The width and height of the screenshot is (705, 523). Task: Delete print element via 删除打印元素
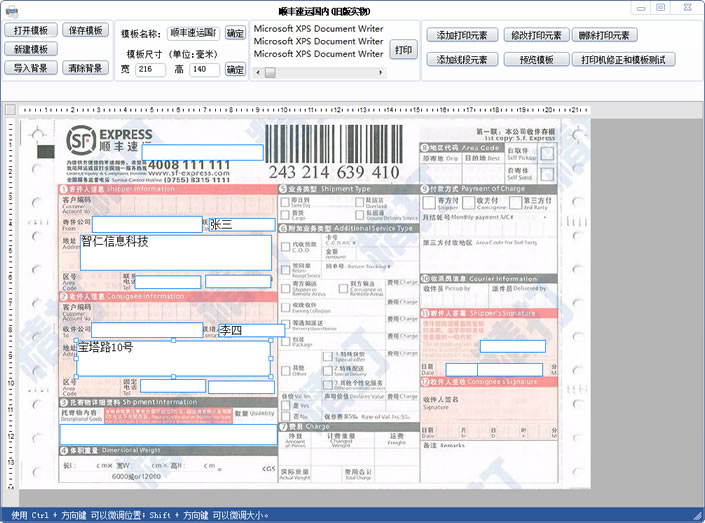pos(607,35)
